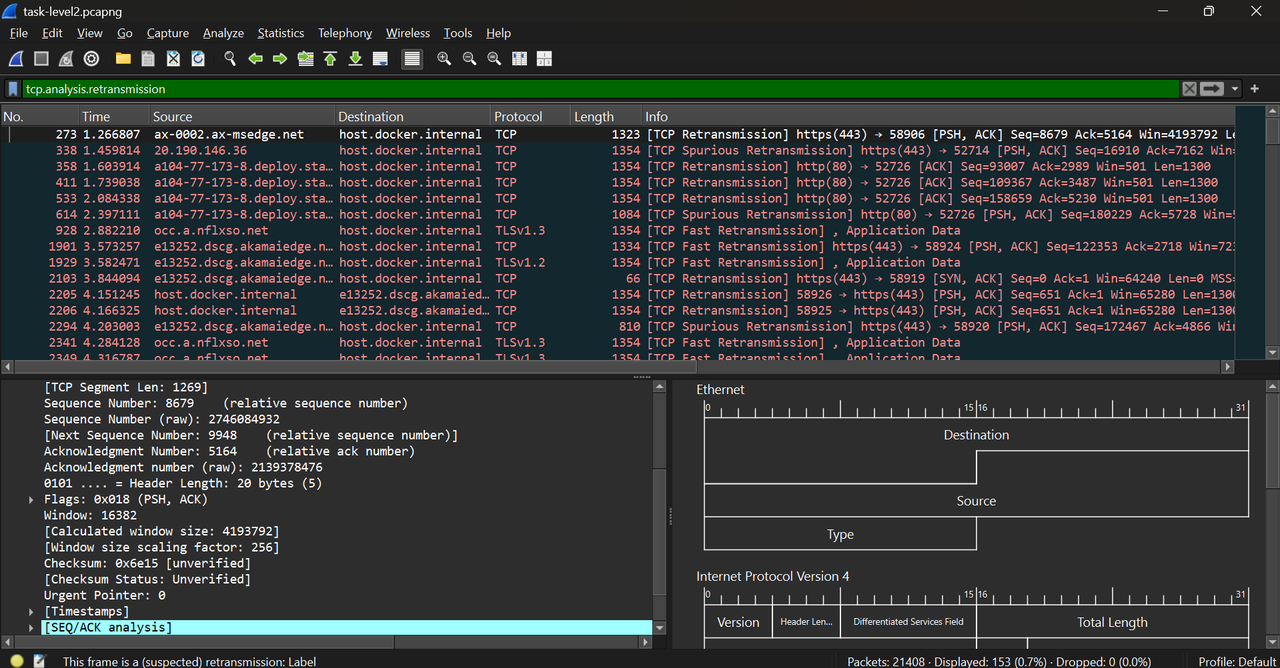This screenshot has width=1280, height=668.
Task: Zoom out main window text
Action: pyautogui.click(x=469, y=59)
